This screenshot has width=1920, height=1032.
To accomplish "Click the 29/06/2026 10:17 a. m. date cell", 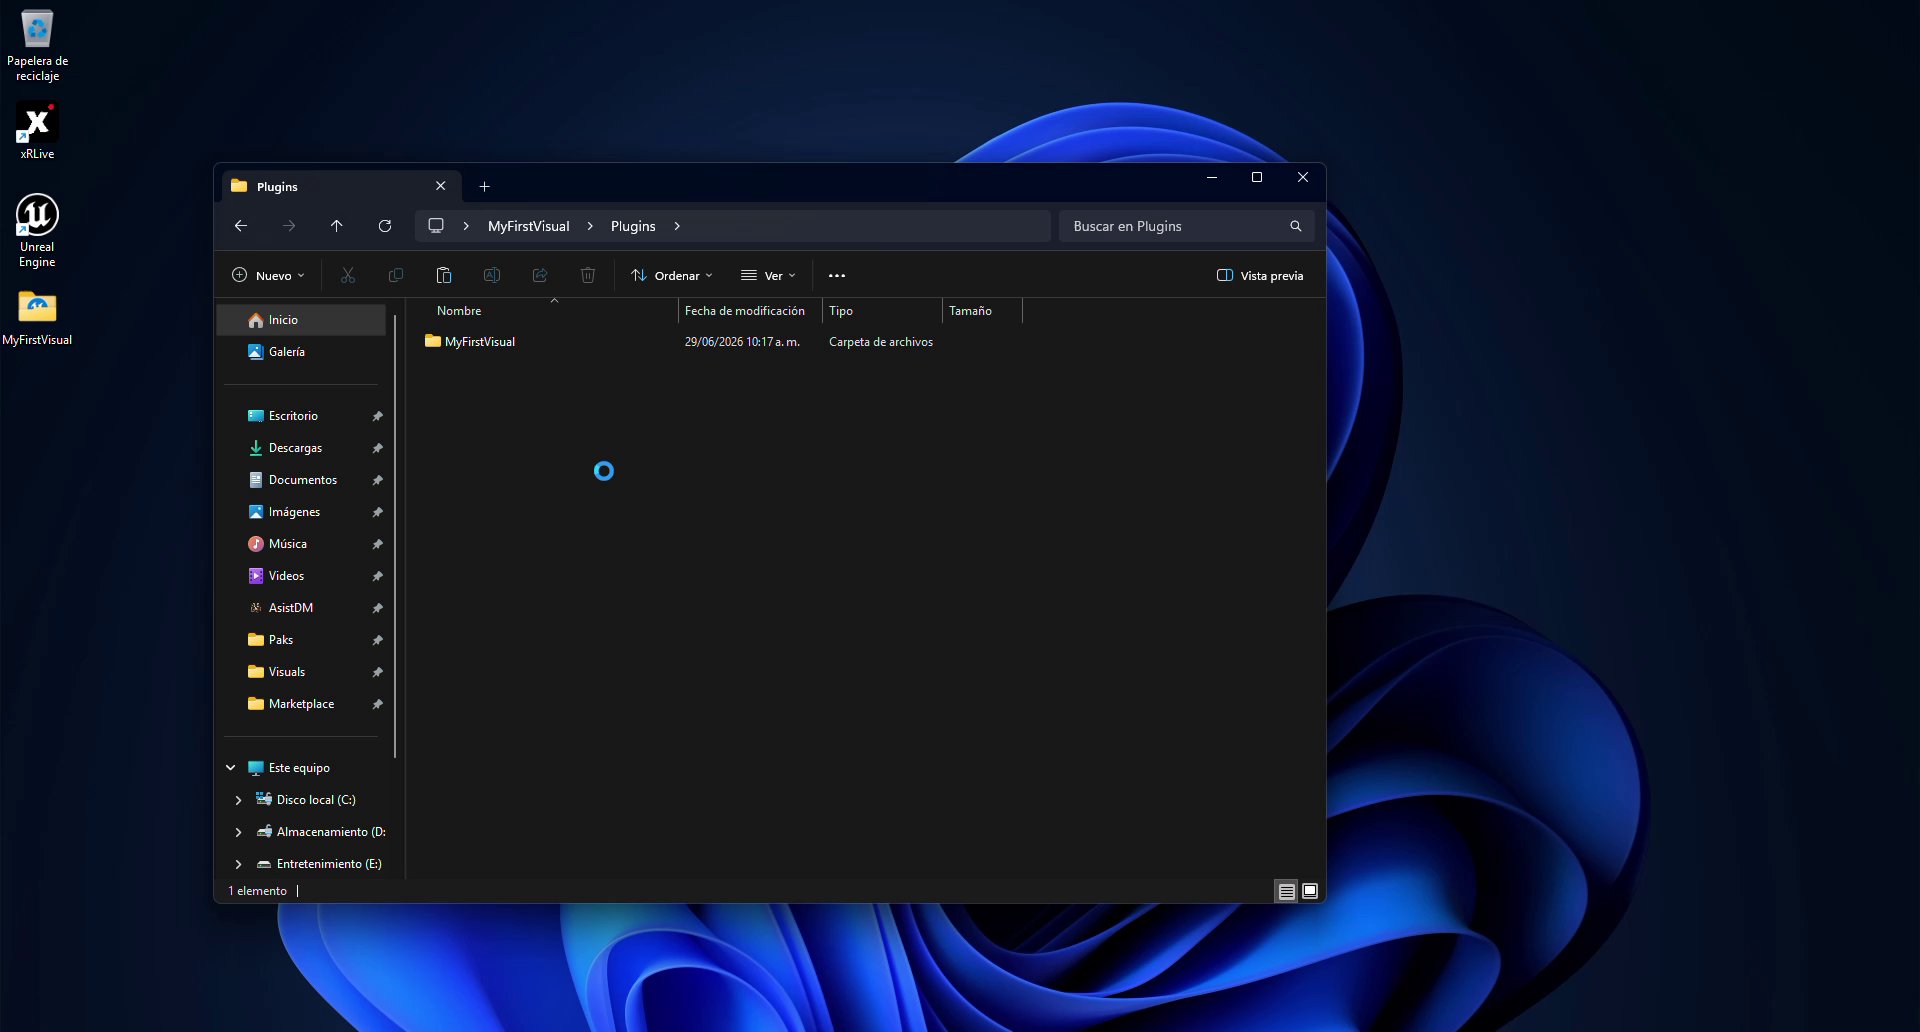I will [742, 342].
